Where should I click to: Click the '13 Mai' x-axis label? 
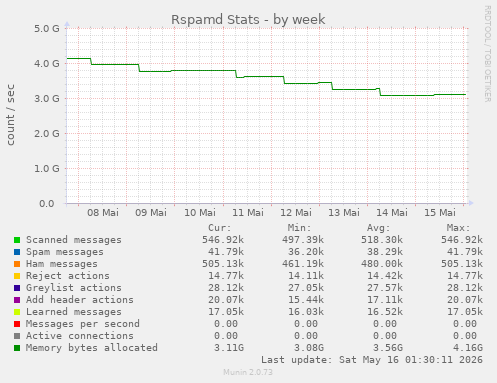(344, 213)
